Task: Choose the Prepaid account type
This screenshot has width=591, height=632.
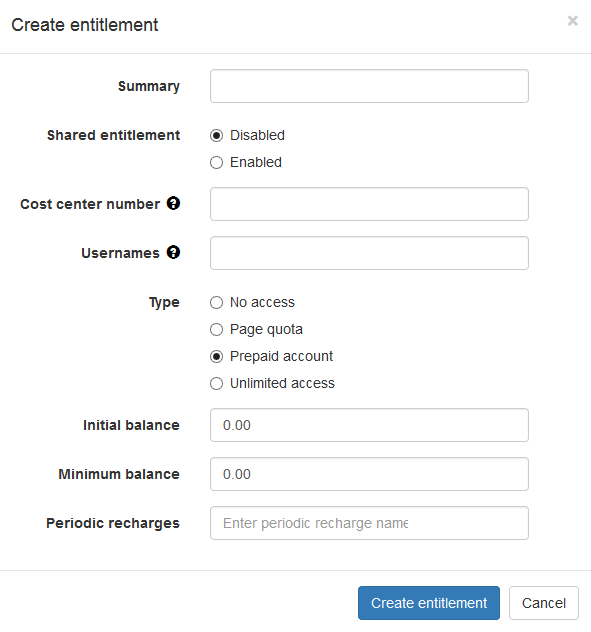Action: click(x=216, y=356)
